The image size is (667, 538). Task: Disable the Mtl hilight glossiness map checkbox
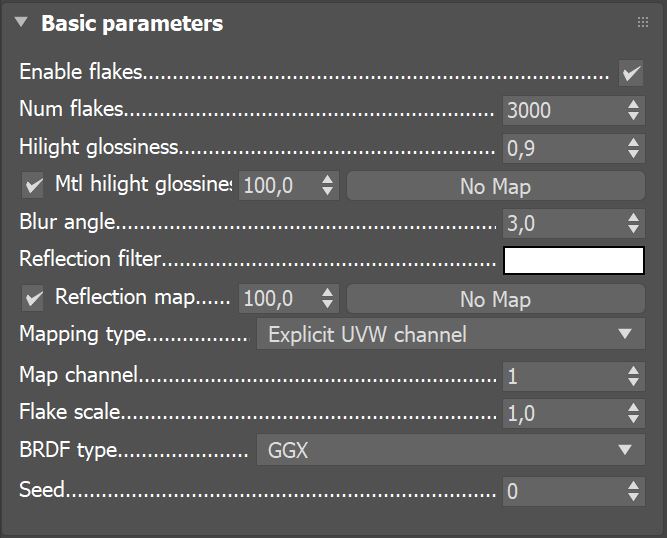pyautogui.click(x=34, y=185)
